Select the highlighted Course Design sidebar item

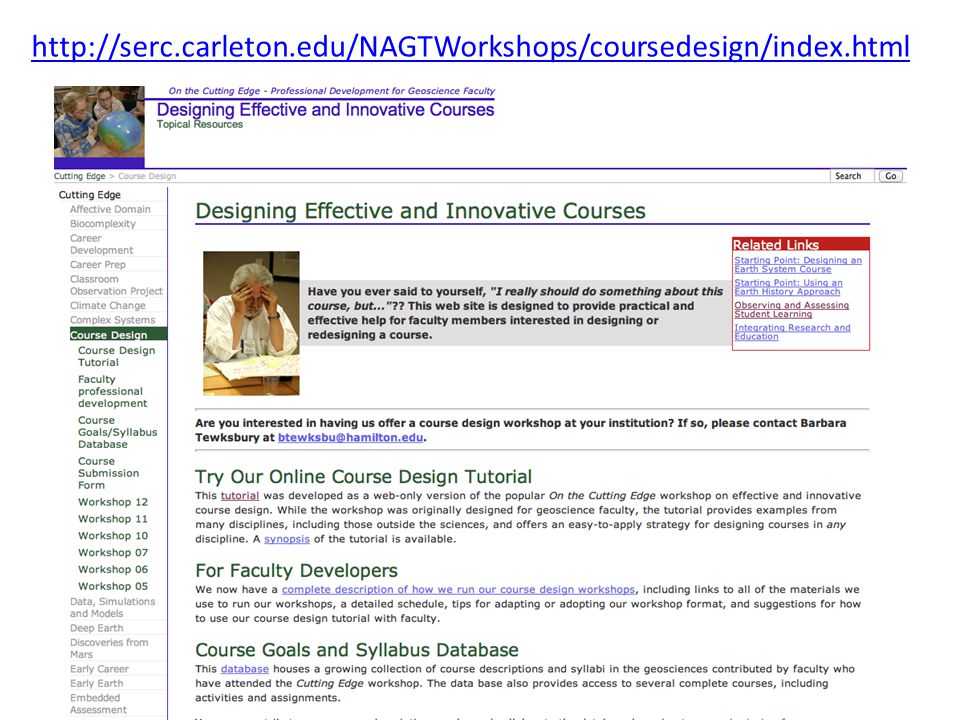[x=118, y=335]
